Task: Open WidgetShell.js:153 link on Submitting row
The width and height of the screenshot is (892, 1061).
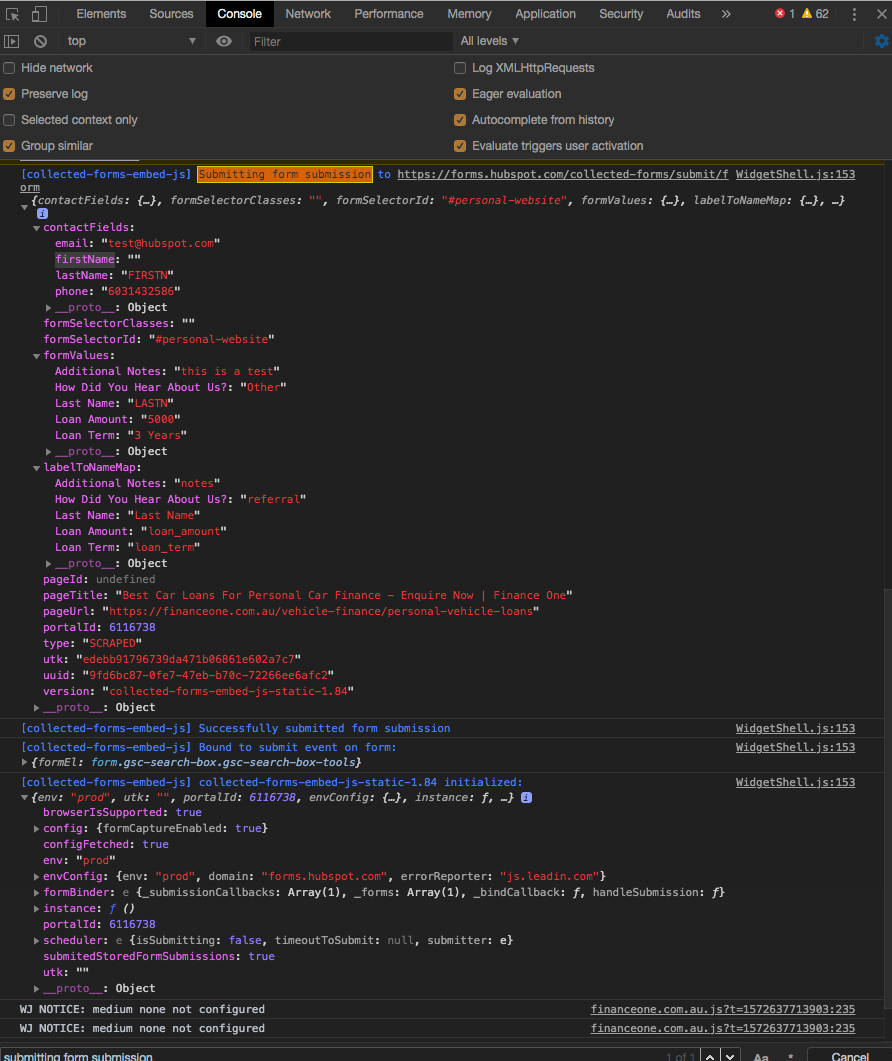Action: (795, 175)
